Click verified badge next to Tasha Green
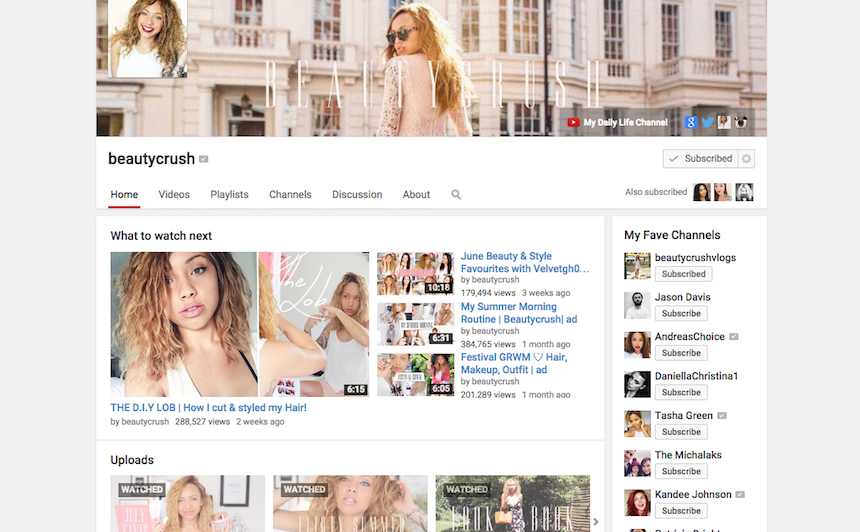860x532 pixels. point(722,416)
